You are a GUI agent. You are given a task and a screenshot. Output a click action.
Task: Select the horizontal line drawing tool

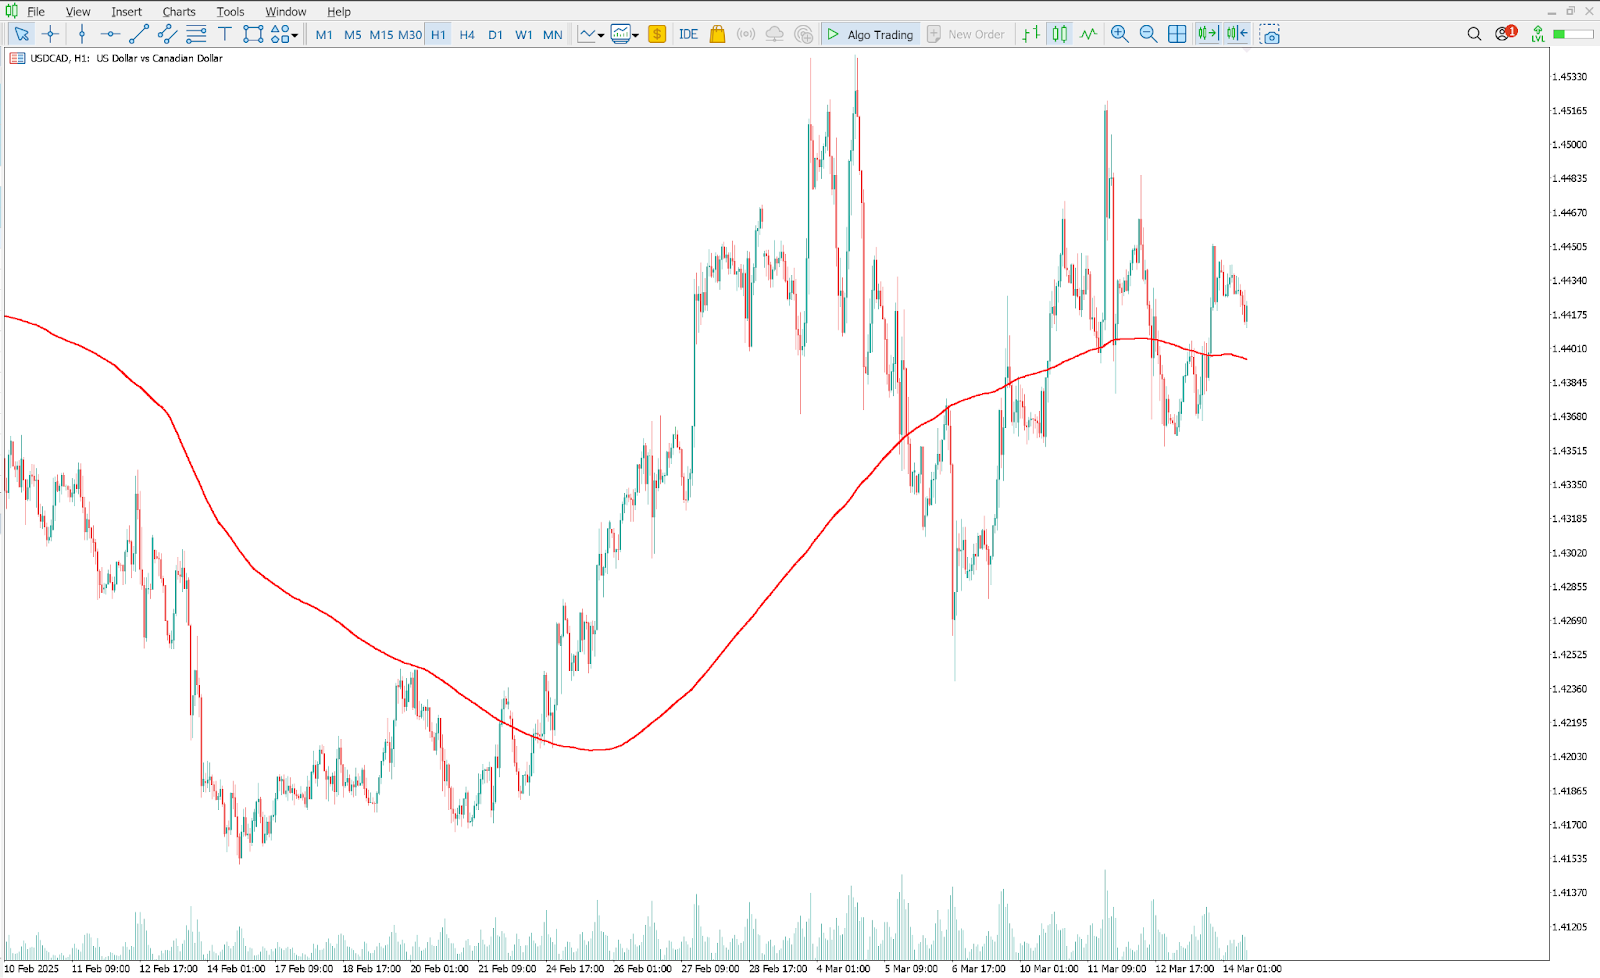110,34
